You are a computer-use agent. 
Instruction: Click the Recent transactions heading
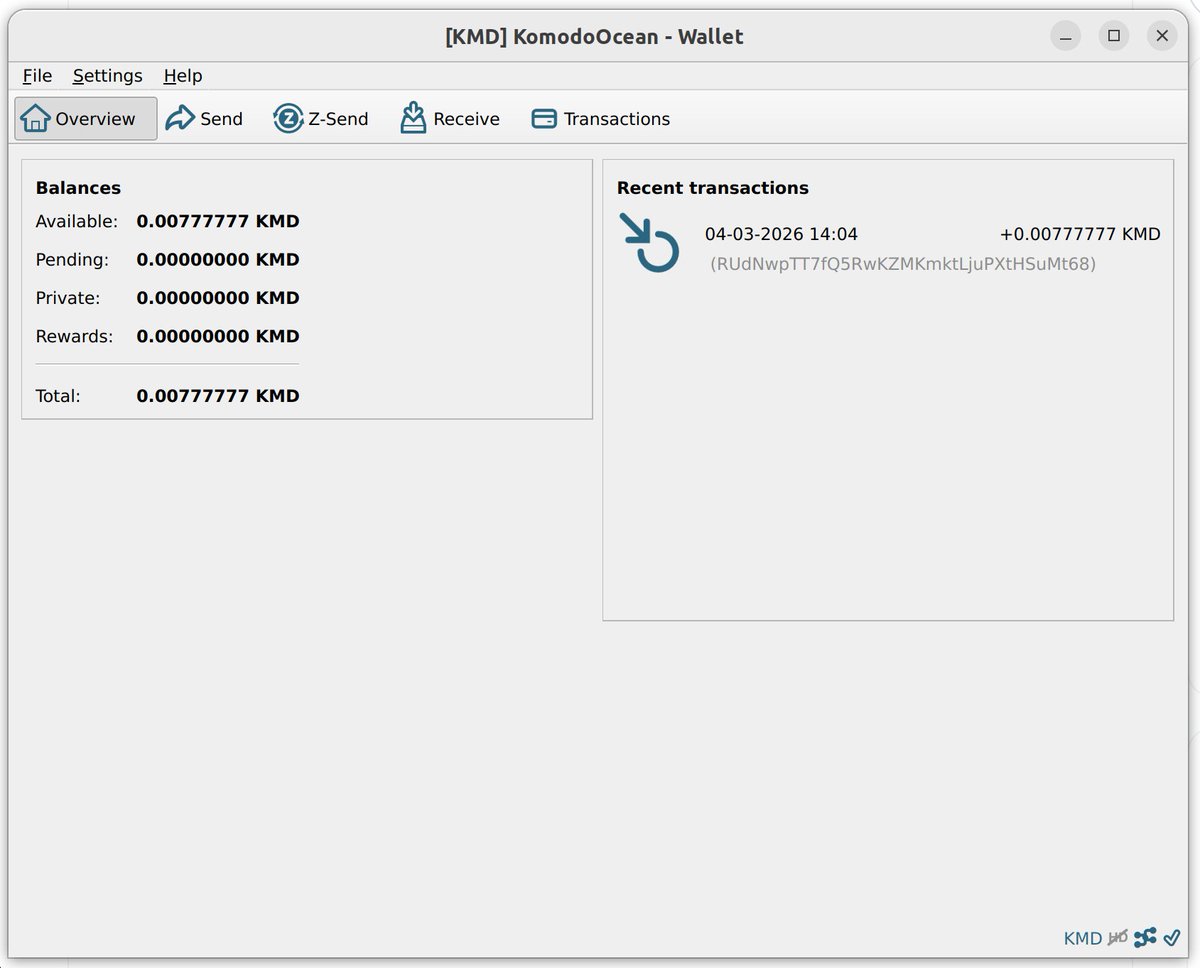point(713,188)
